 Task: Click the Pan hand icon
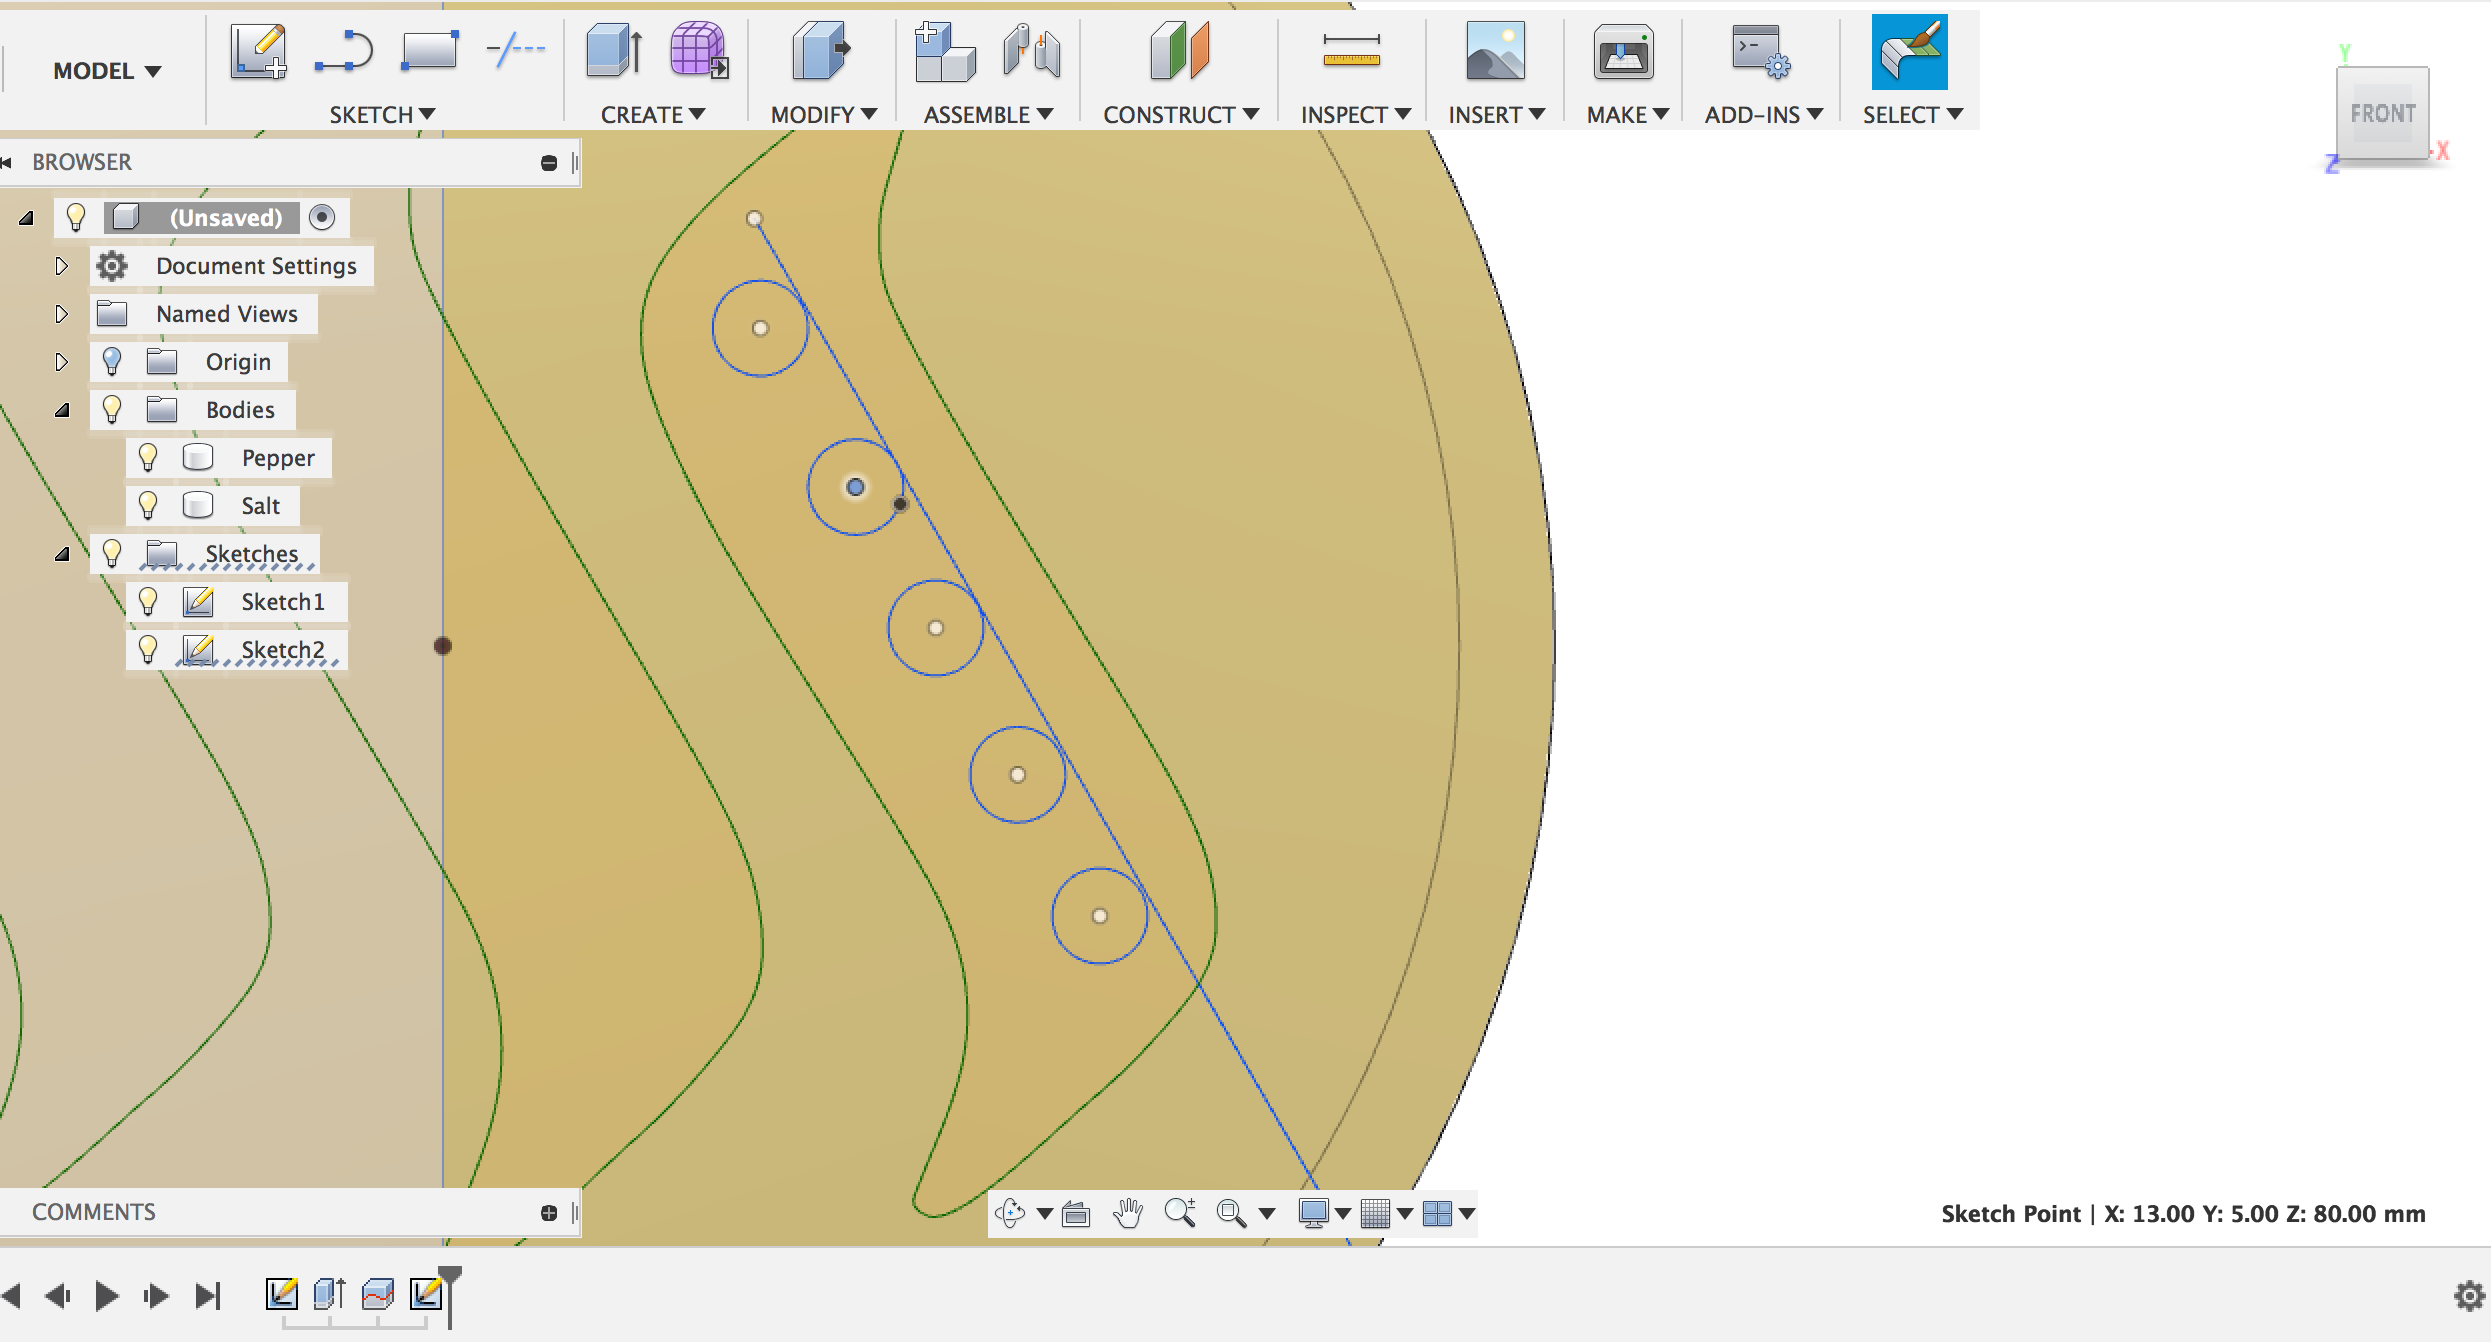tap(1128, 1213)
